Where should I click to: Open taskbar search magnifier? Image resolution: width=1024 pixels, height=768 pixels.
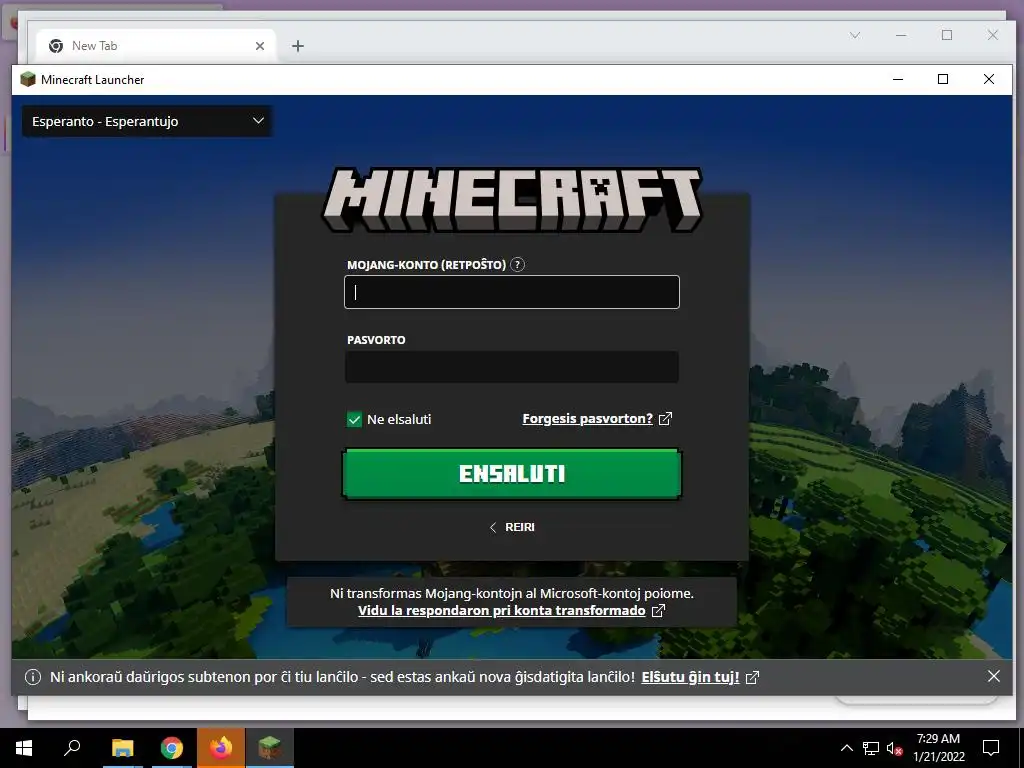(x=72, y=748)
